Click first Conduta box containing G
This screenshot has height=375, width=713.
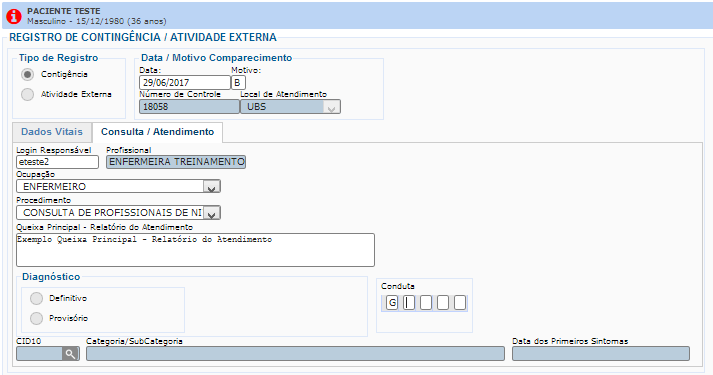coord(392,303)
